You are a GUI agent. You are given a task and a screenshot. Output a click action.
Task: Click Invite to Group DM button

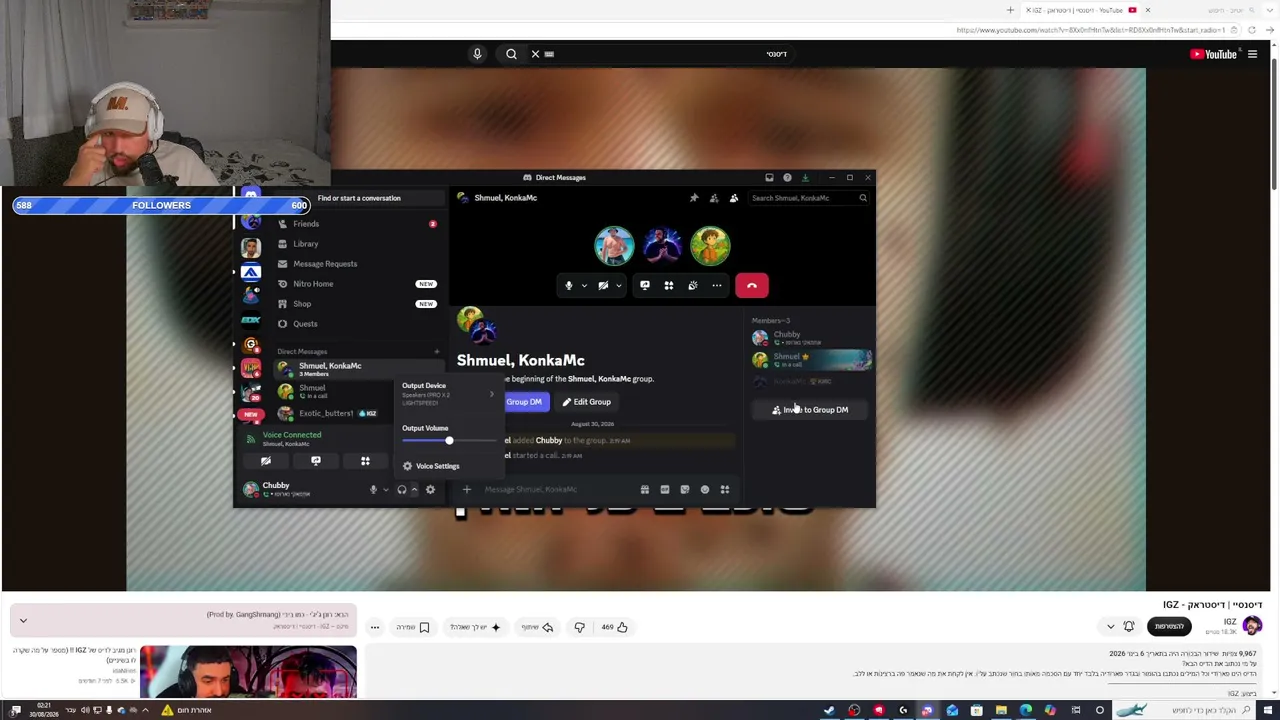(810, 410)
